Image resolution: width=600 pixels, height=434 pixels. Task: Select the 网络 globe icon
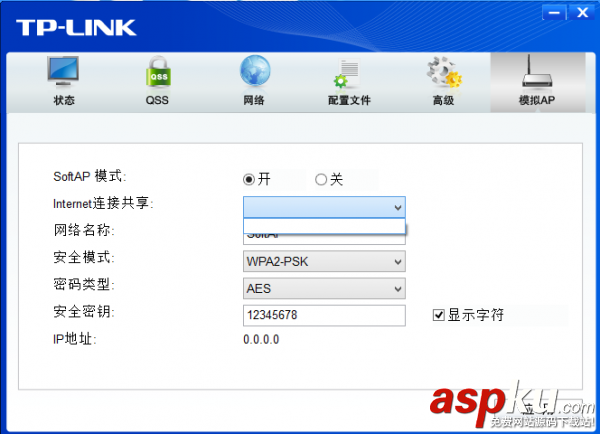pyautogui.click(x=255, y=71)
